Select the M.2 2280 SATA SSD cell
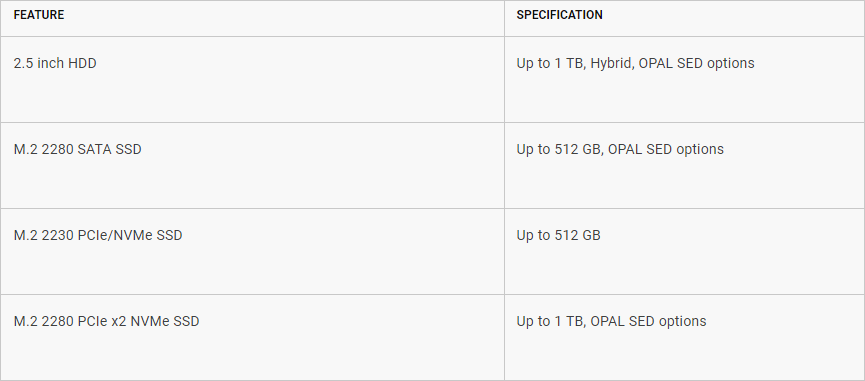The height and width of the screenshot is (381, 865). [x=252, y=165]
